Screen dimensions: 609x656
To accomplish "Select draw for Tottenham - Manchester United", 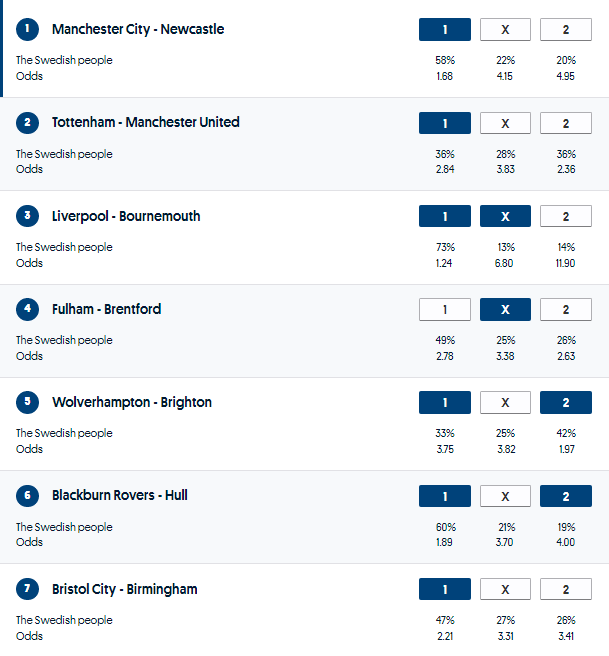I will tap(505, 123).
